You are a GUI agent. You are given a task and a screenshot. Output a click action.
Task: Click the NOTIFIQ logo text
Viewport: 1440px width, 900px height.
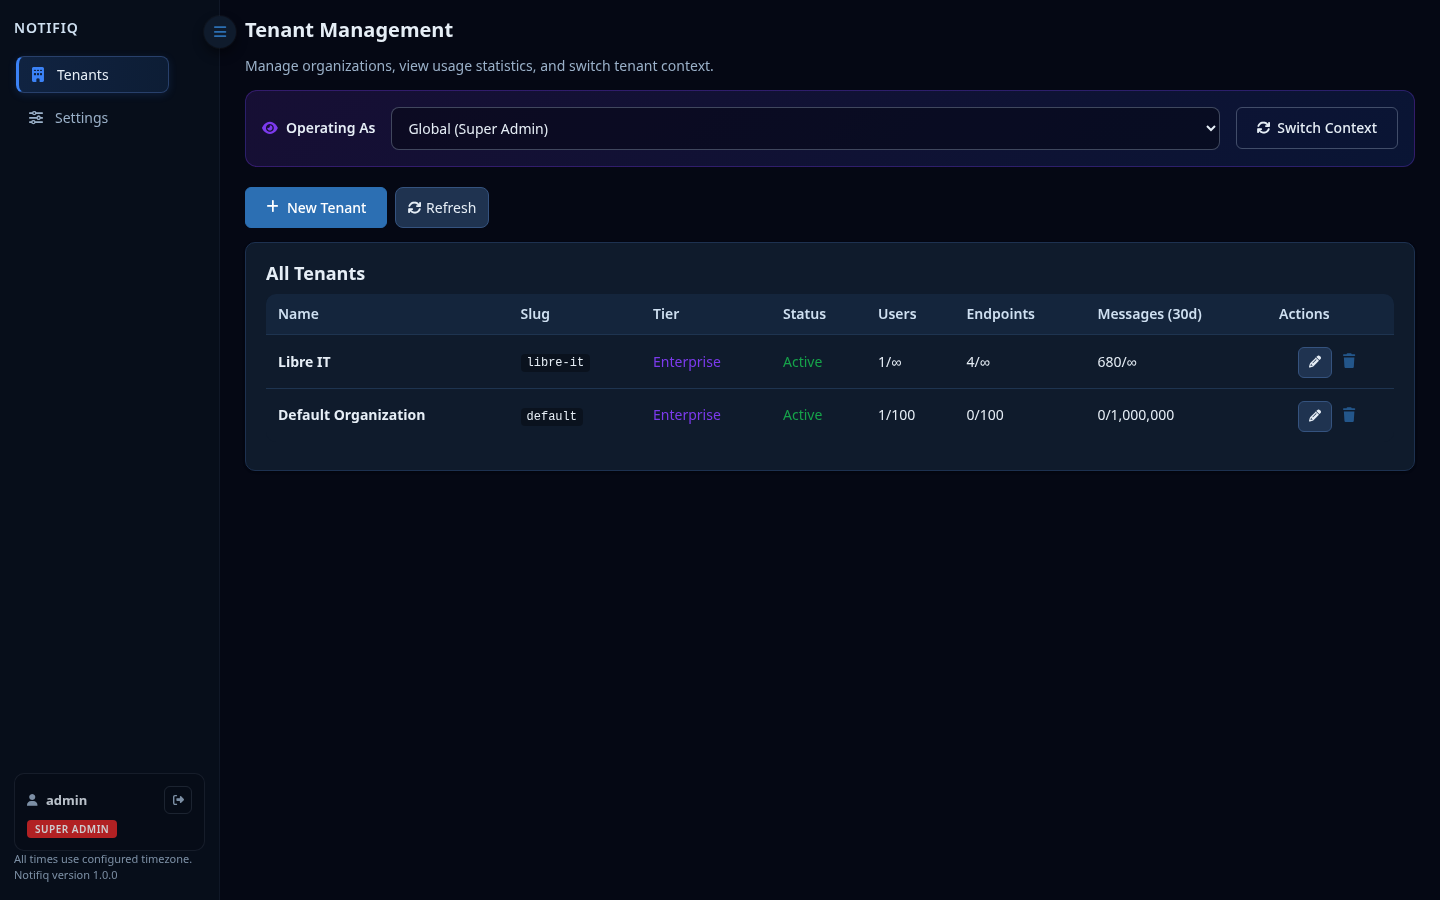pyautogui.click(x=46, y=28)
